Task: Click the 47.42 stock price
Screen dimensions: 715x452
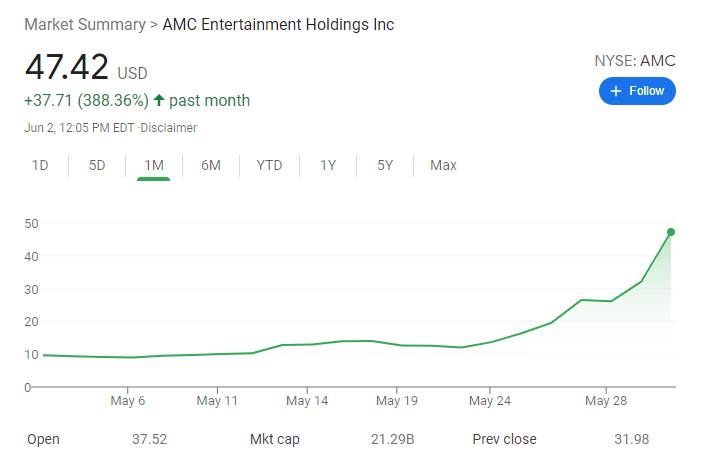Action: pyautogui.click(x=67, y=68)
